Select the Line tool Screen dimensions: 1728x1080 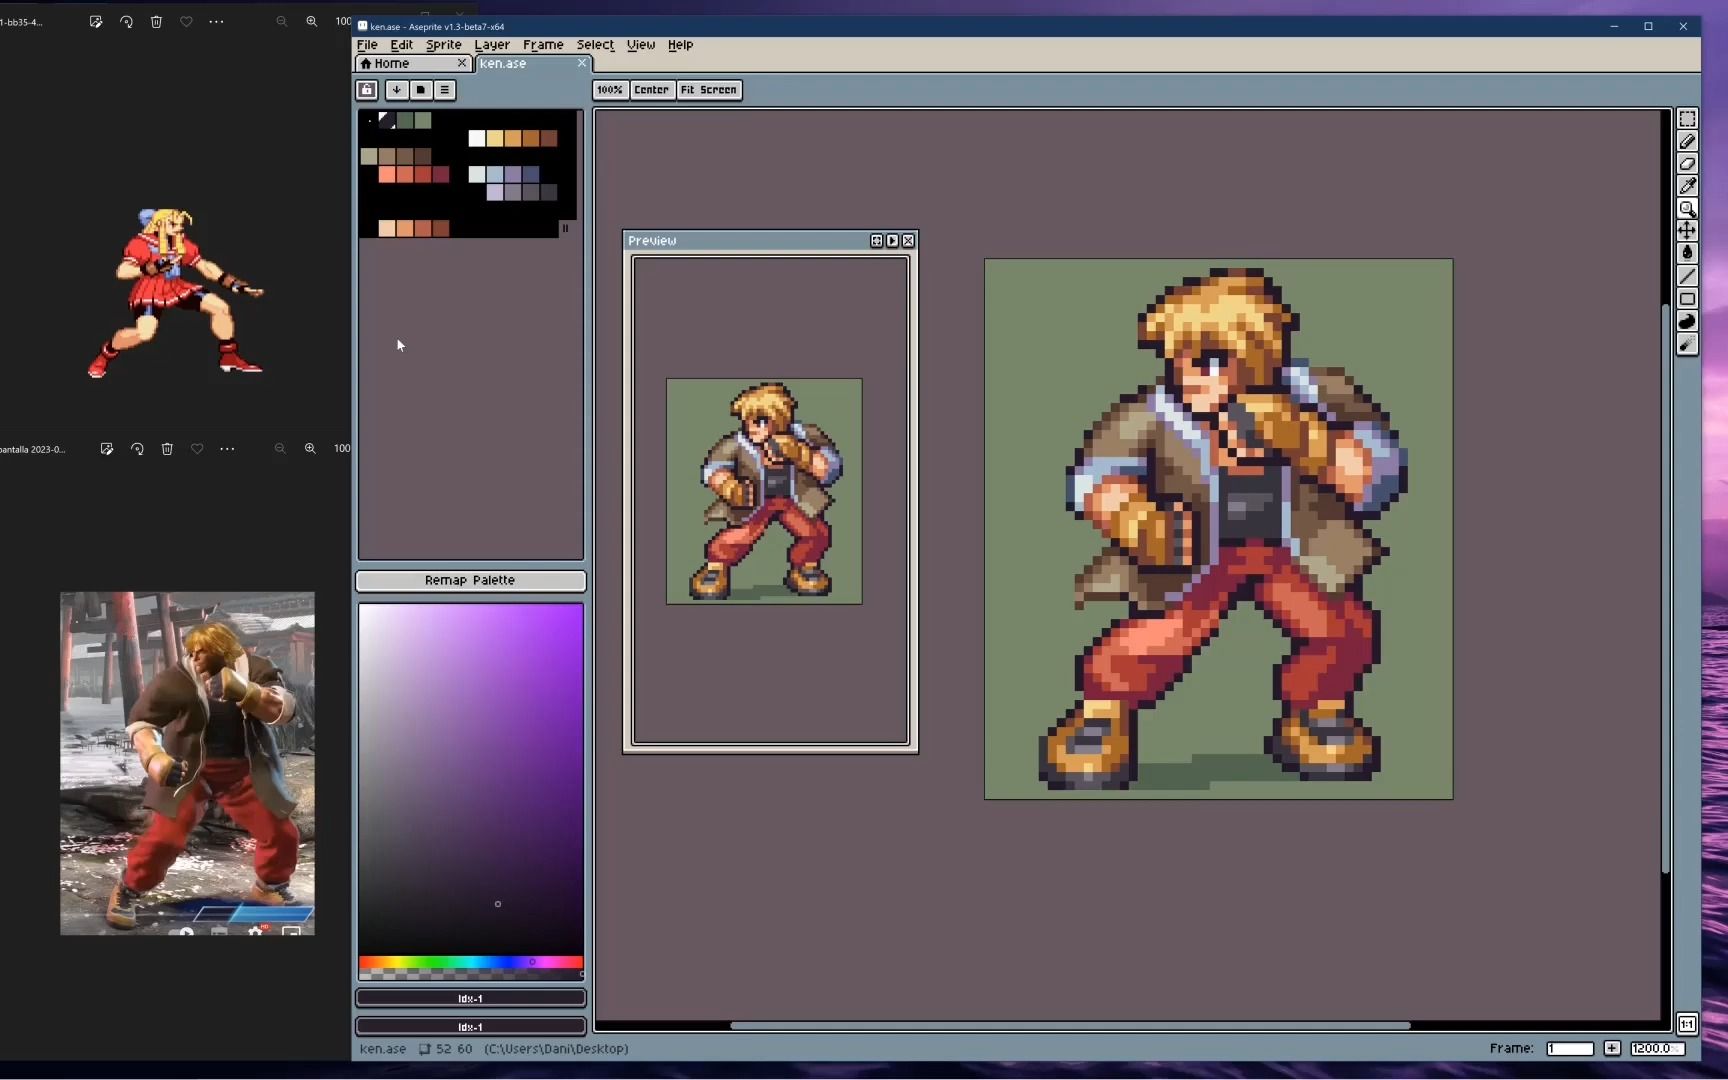point(1687,276)
